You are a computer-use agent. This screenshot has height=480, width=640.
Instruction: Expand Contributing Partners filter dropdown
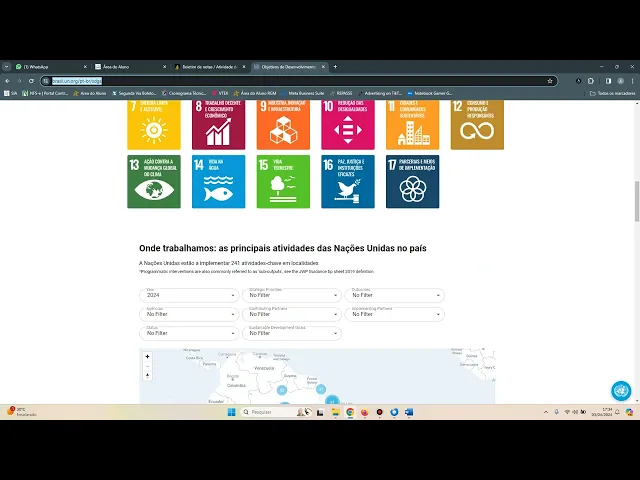[292, 314]
